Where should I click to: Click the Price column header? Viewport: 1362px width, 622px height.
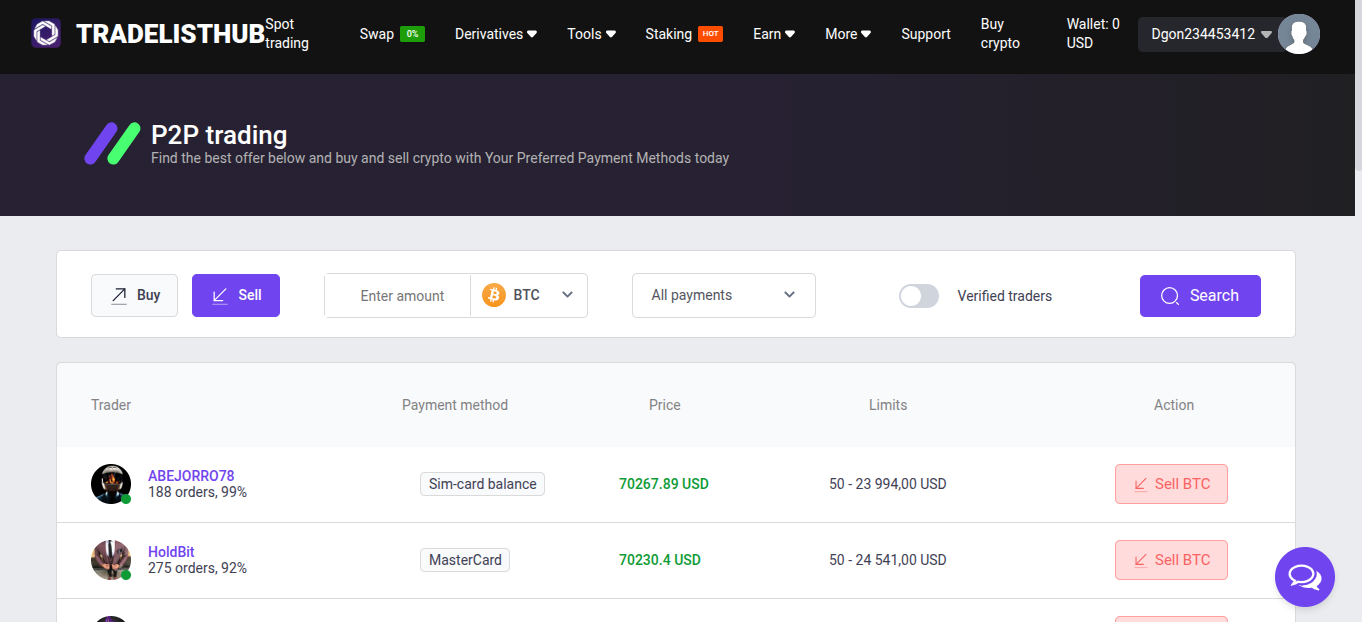(x=665, y=405)
